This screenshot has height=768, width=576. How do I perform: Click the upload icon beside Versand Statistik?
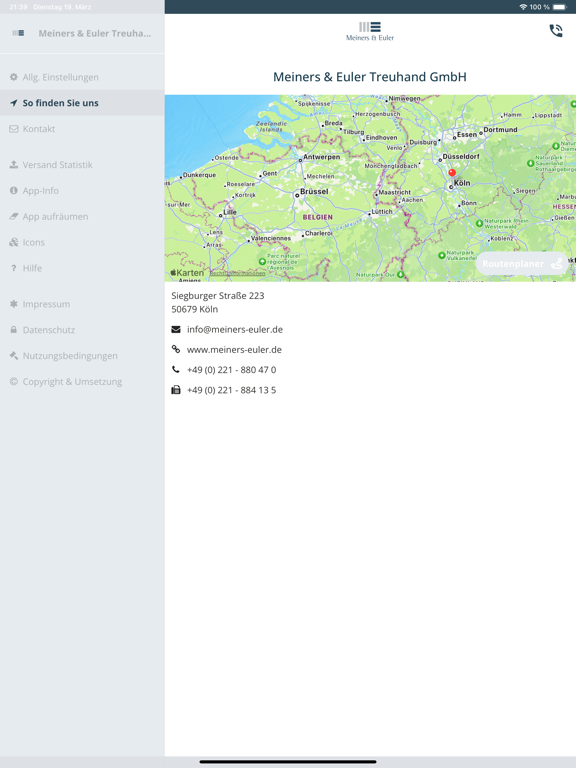(14, 165)
